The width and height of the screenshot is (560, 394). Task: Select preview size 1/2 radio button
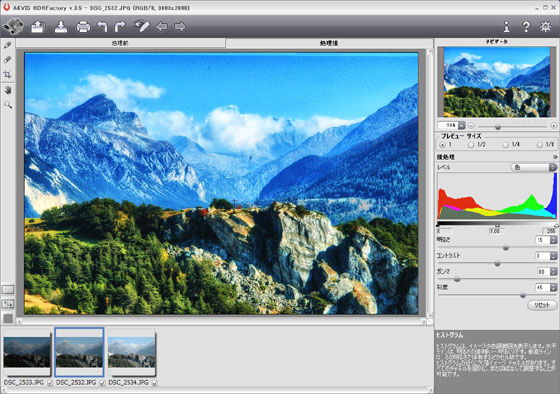[x=471, y=145]
